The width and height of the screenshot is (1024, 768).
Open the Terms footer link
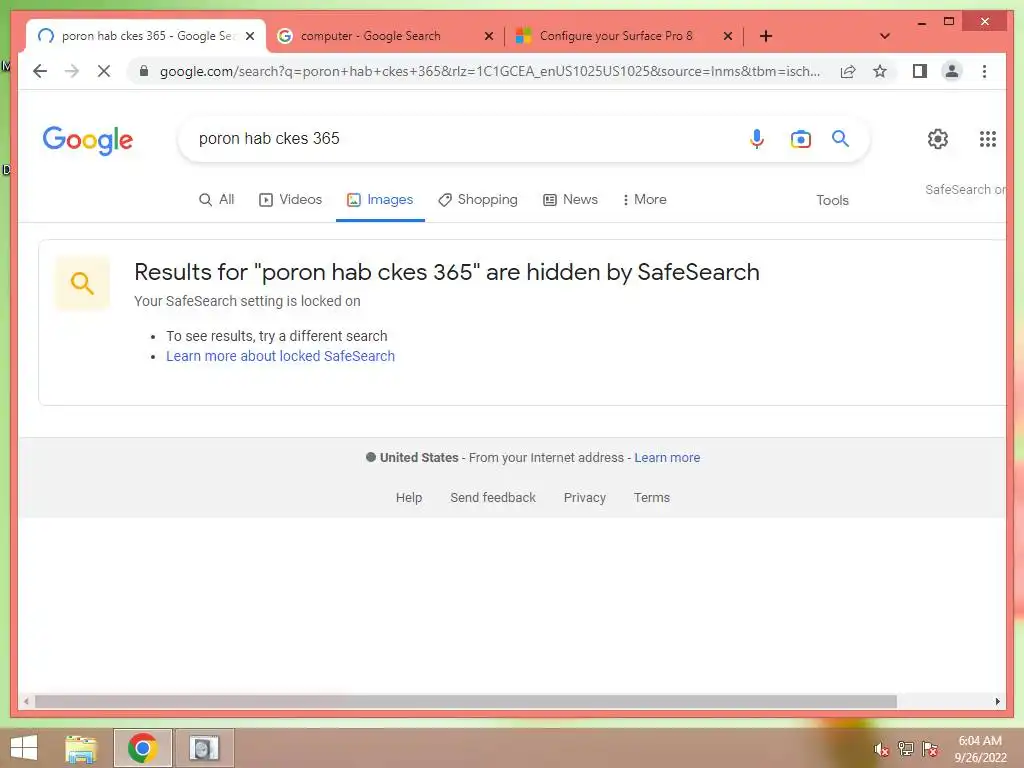point(652,498)
